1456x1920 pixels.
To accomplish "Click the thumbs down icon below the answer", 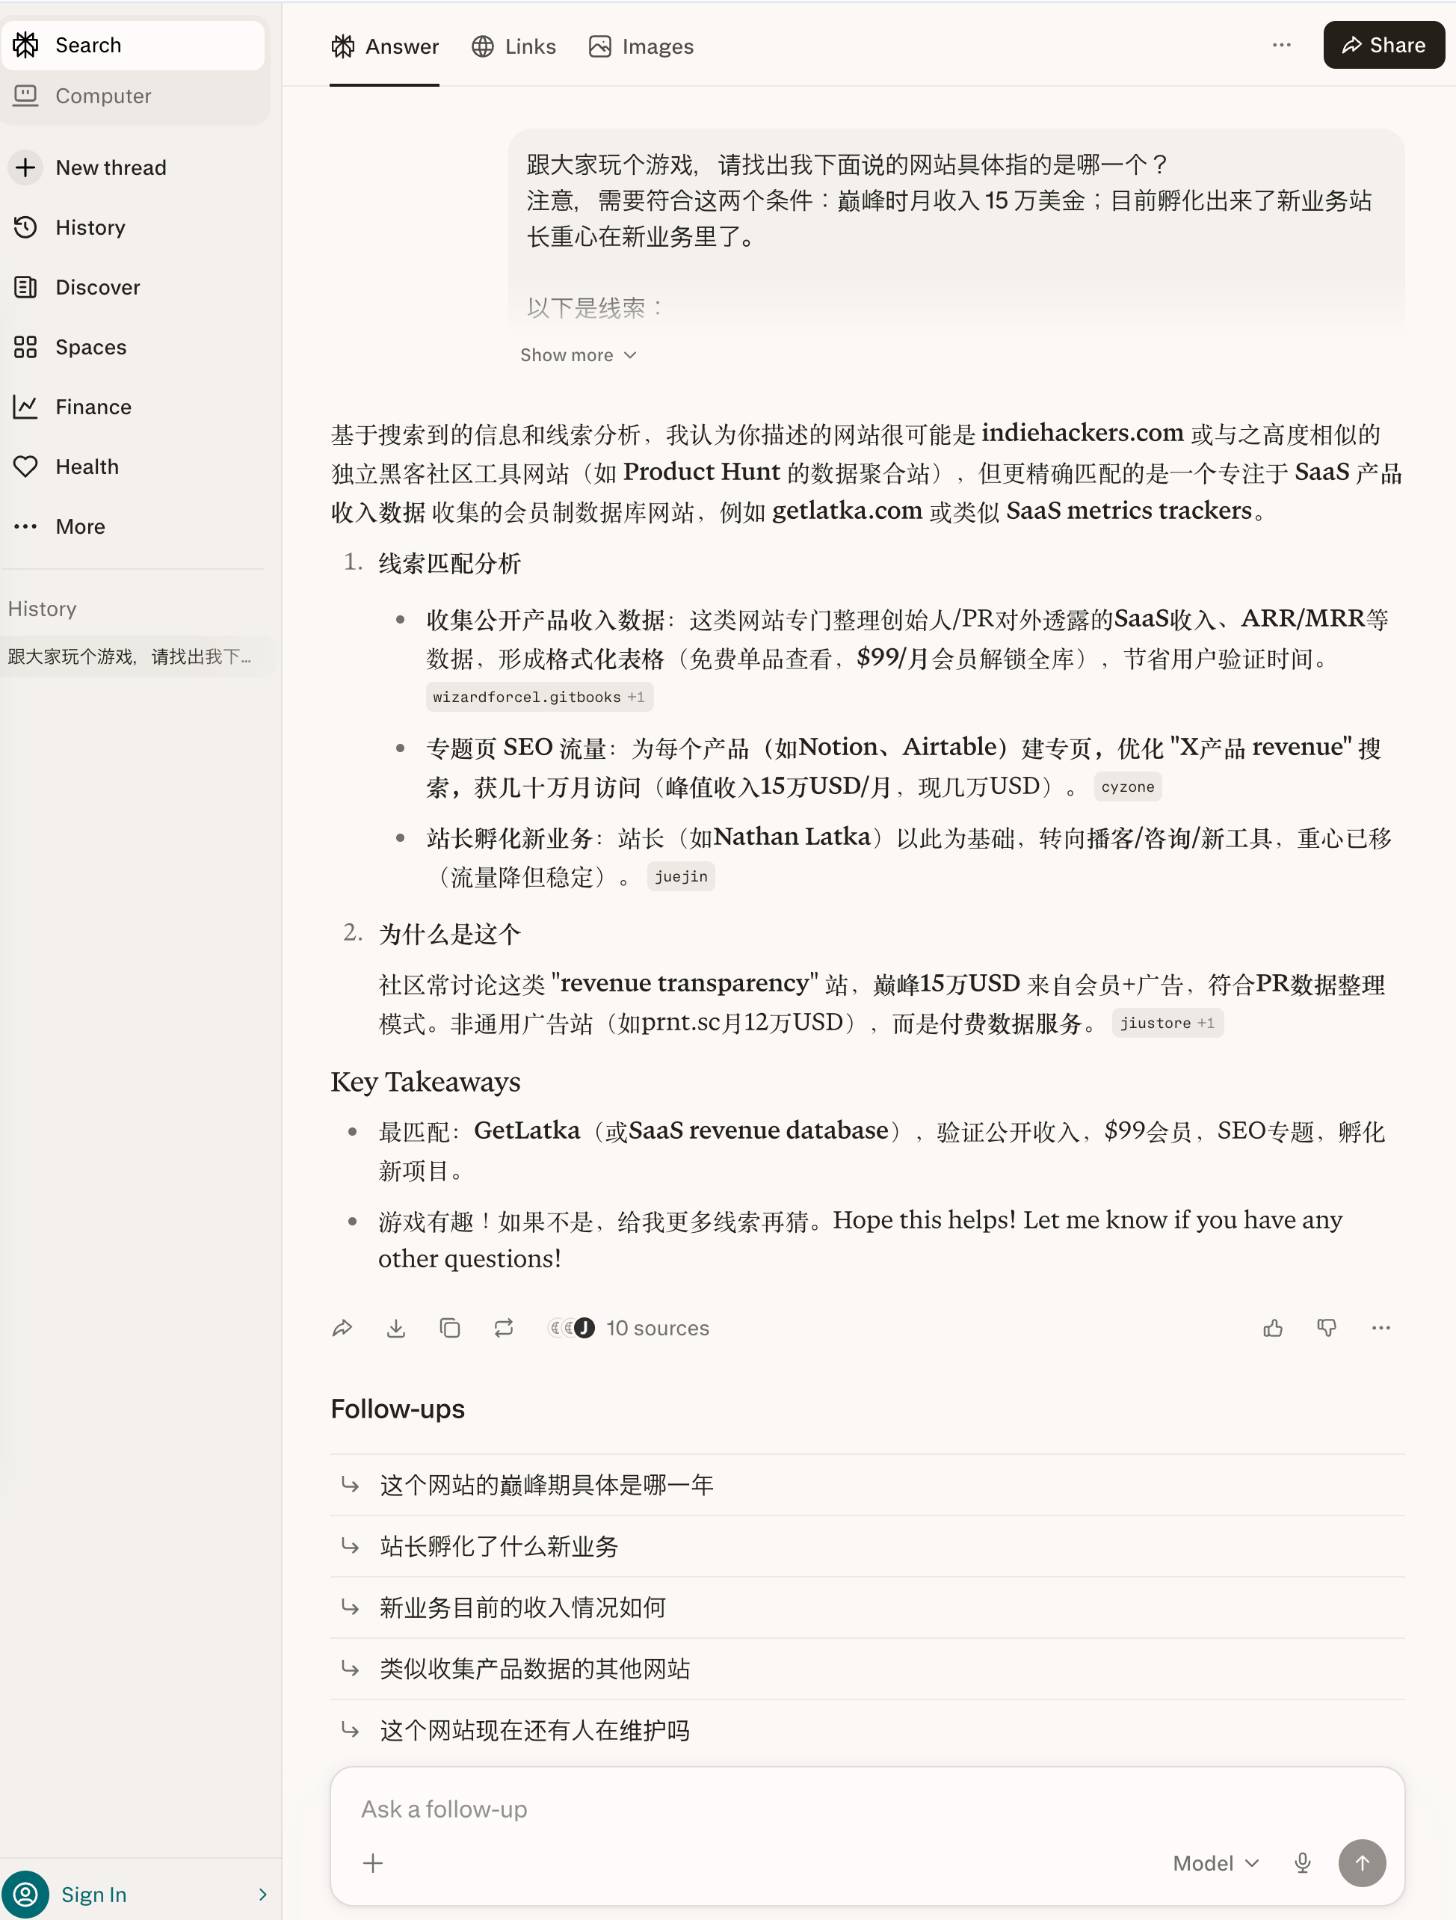I will coord(1327,1328).
